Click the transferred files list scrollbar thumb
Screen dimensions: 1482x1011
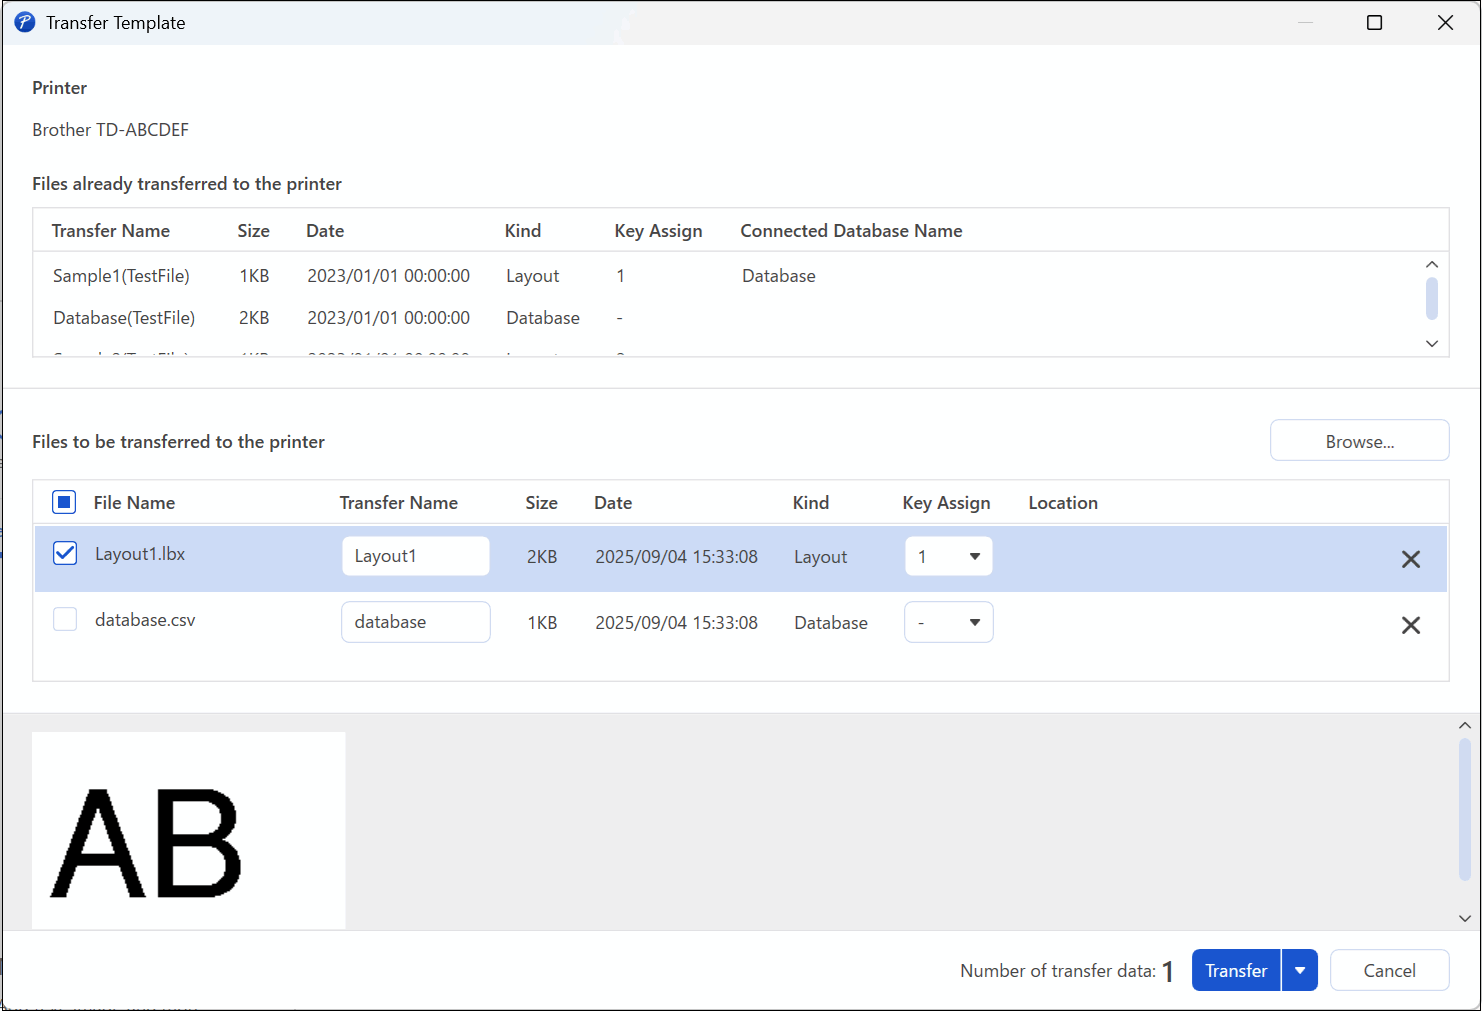pos(1431,299)
